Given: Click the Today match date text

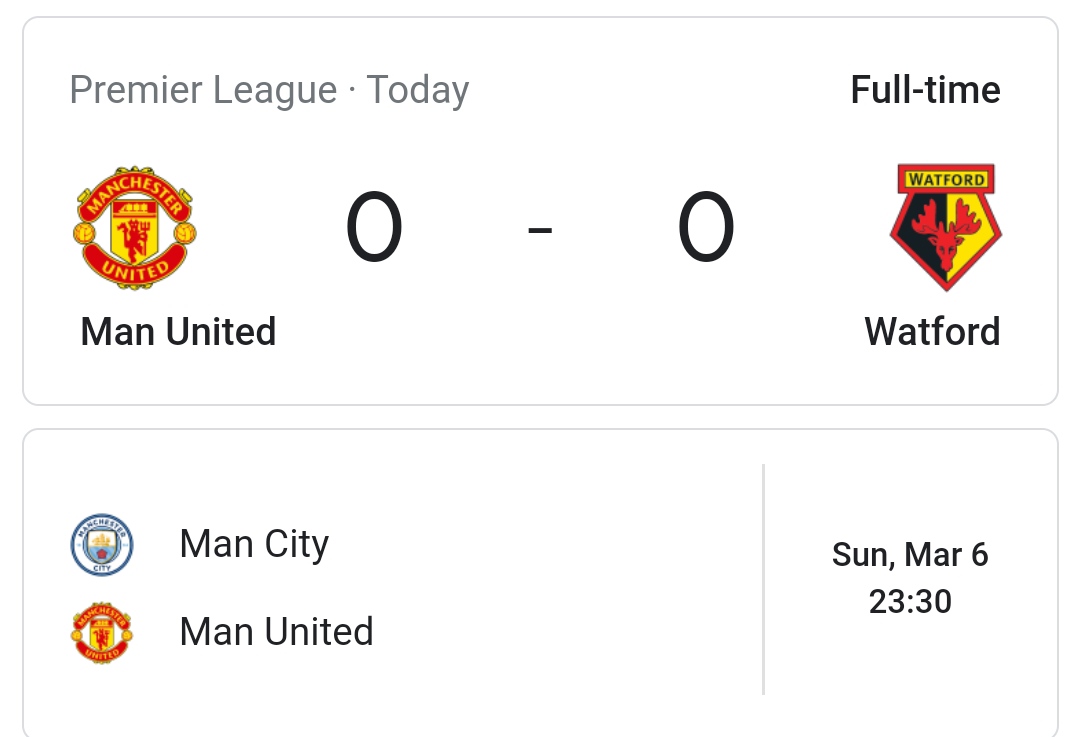Looking at the screenshot, I should (x=418, y=90).
